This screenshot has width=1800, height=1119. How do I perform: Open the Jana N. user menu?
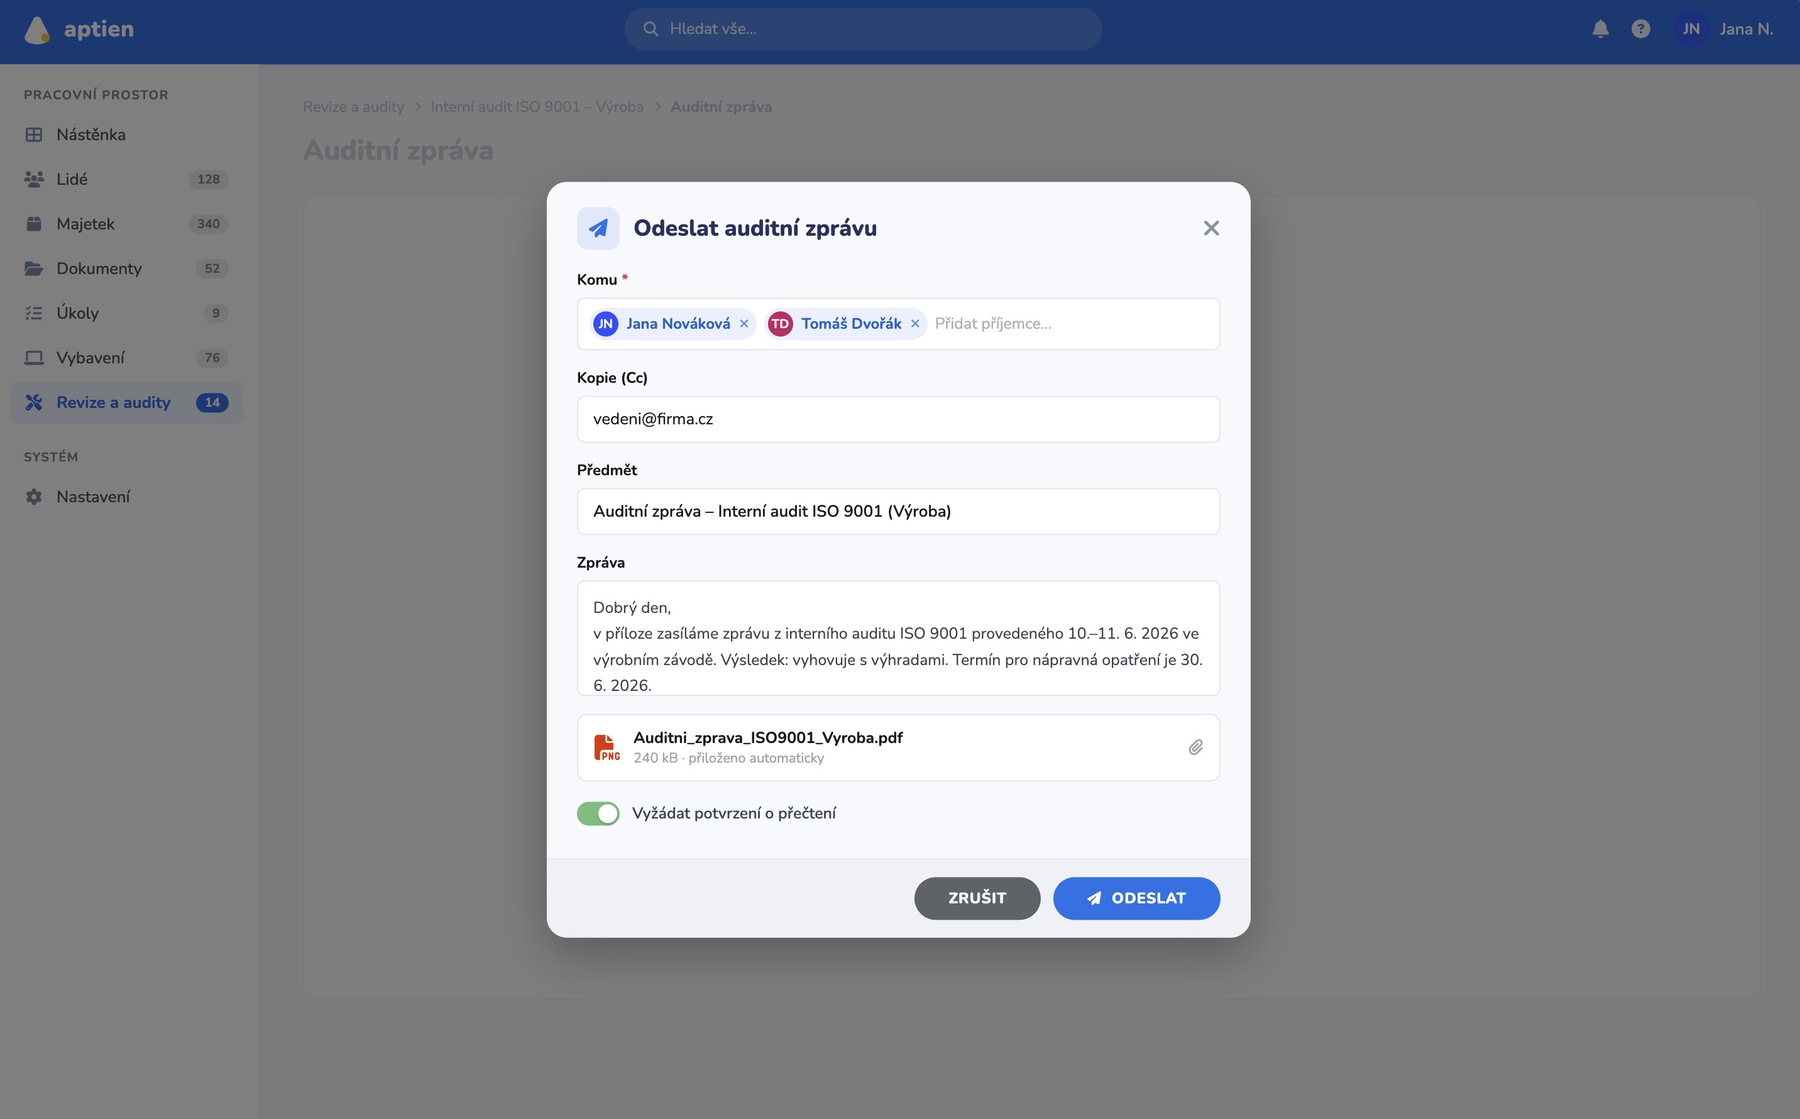coord(1725,29)
